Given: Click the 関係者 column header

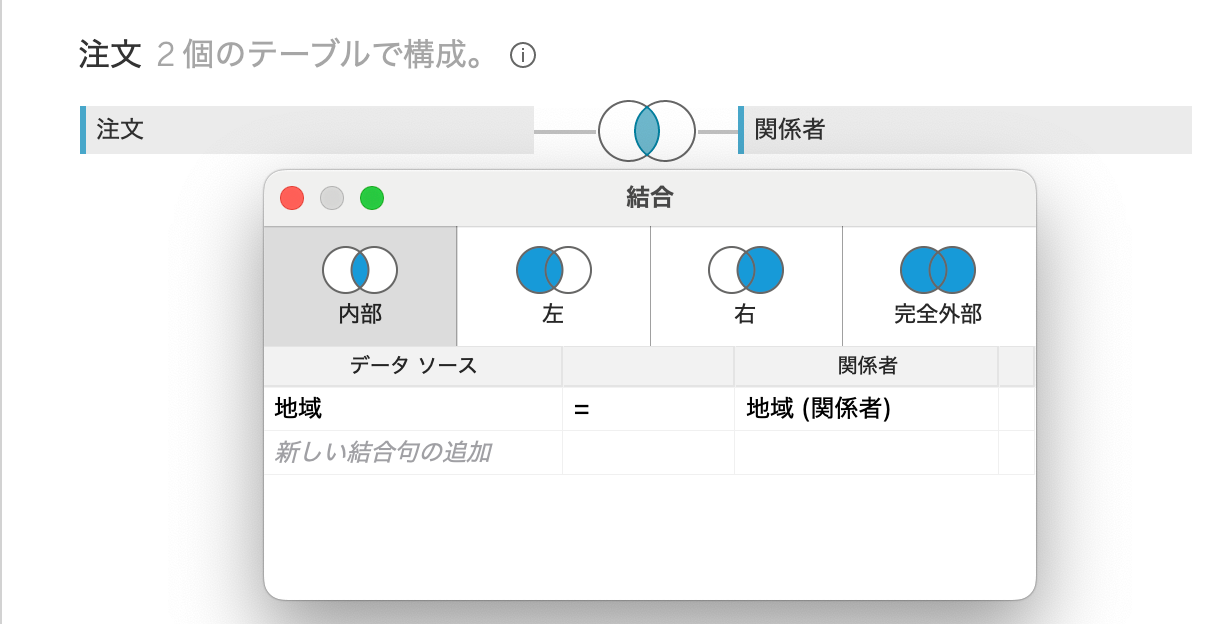Looking at the screenshot, I should coord(866,366).
